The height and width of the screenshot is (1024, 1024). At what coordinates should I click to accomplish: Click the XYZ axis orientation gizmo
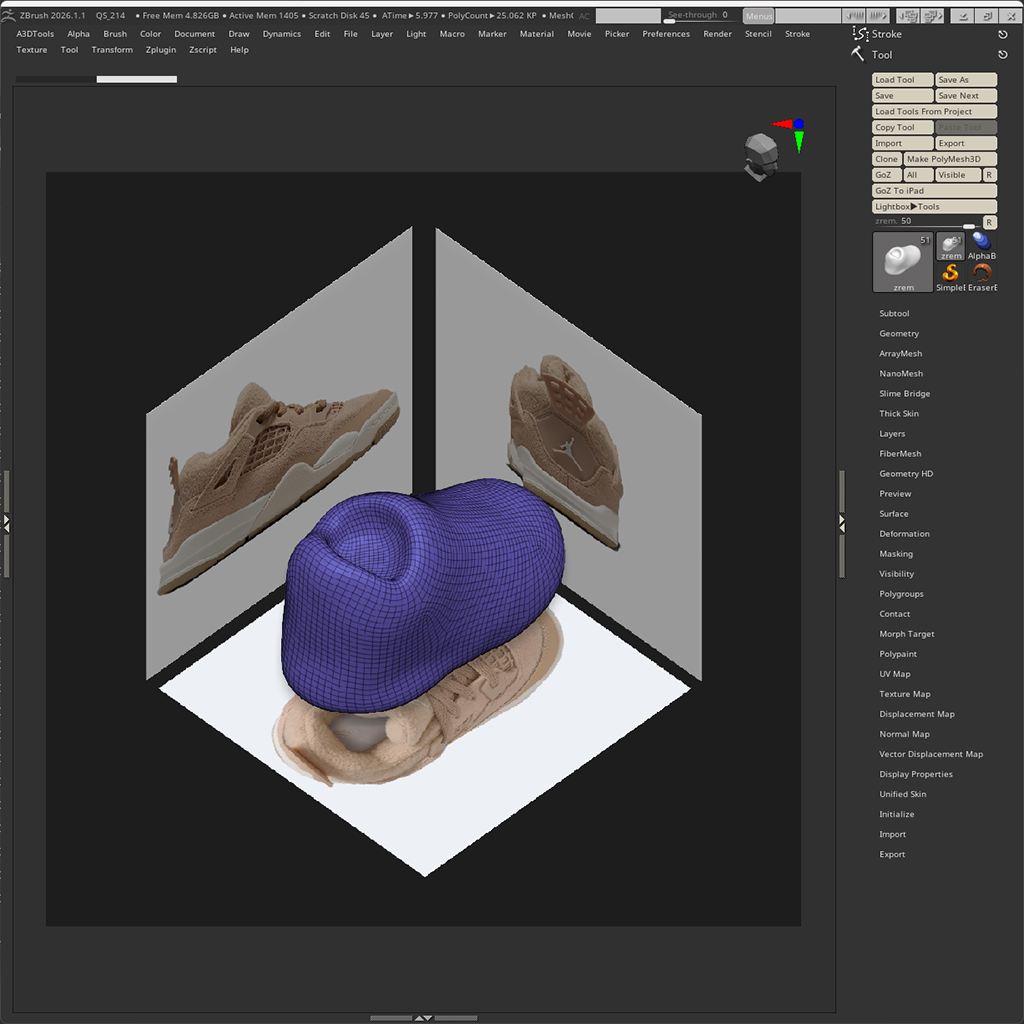point(790,133)
